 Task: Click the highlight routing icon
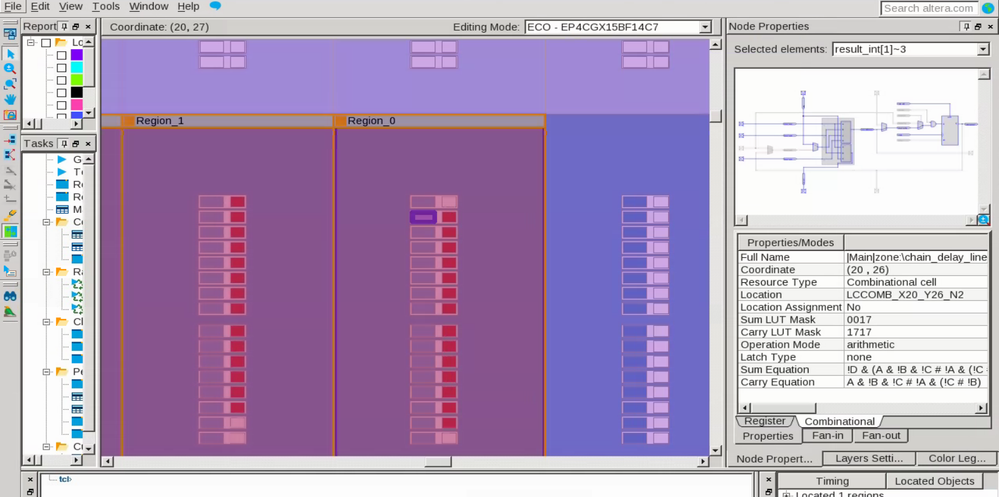[10, 170]
